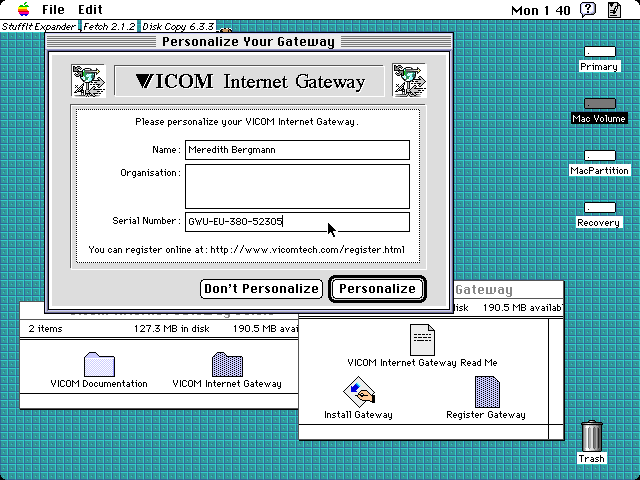Click the right VICOM gateway logo icon

click(x=409, y=80)
